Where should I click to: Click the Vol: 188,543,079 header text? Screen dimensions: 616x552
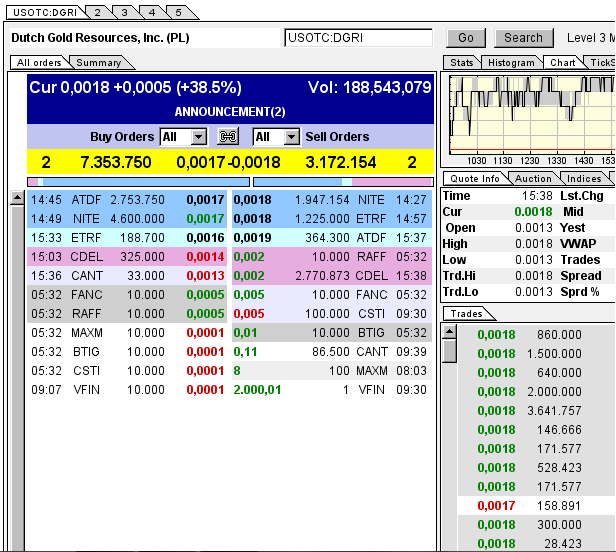click(369, 87)
